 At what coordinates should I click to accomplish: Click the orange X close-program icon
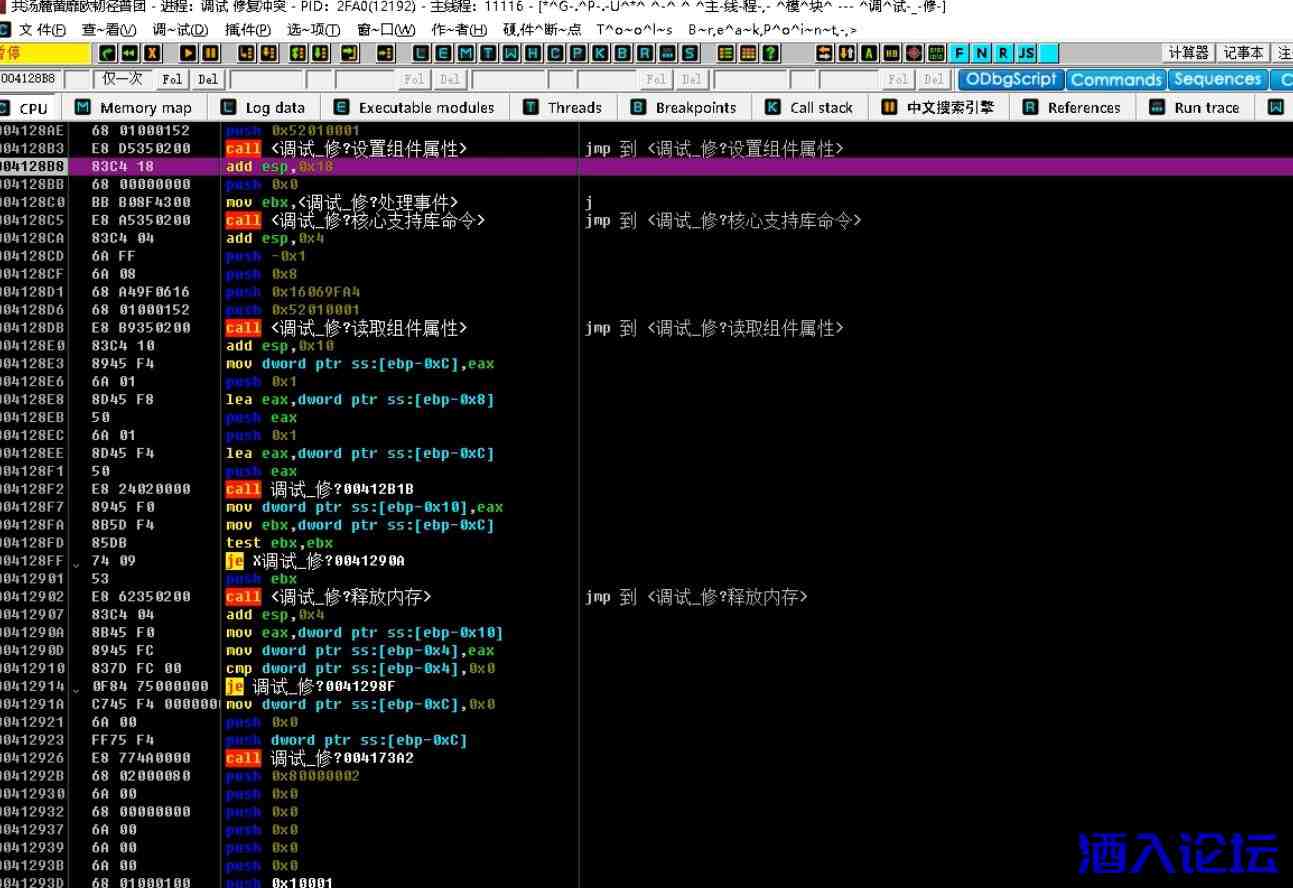click(151, 54)
